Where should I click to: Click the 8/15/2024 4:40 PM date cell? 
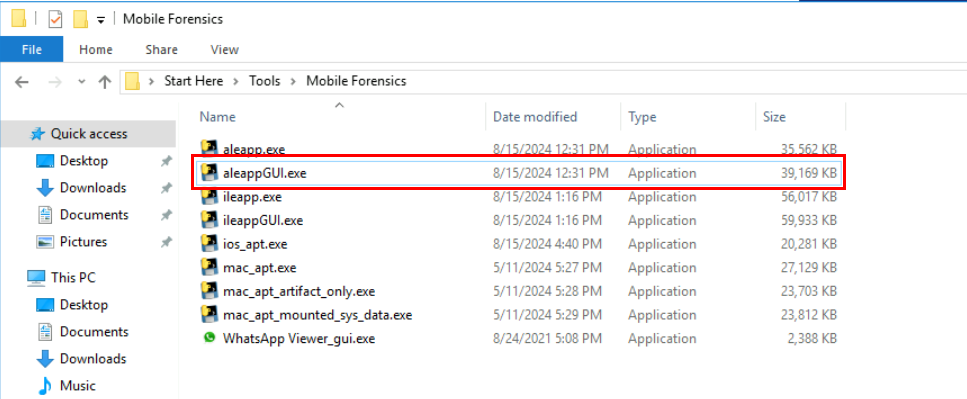(547, 244)
